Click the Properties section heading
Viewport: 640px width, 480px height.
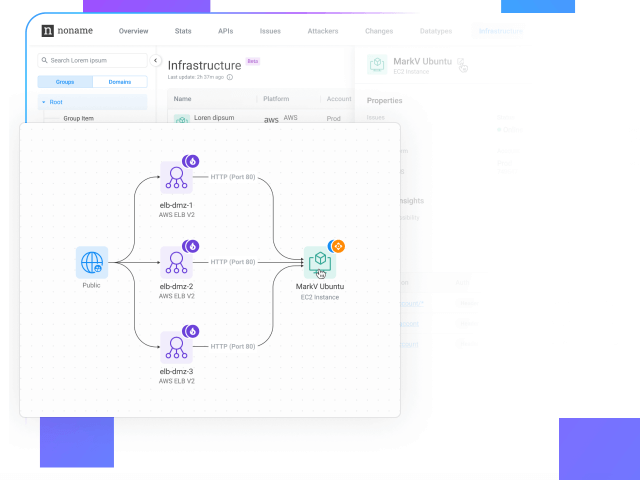(x=384, y=100)
